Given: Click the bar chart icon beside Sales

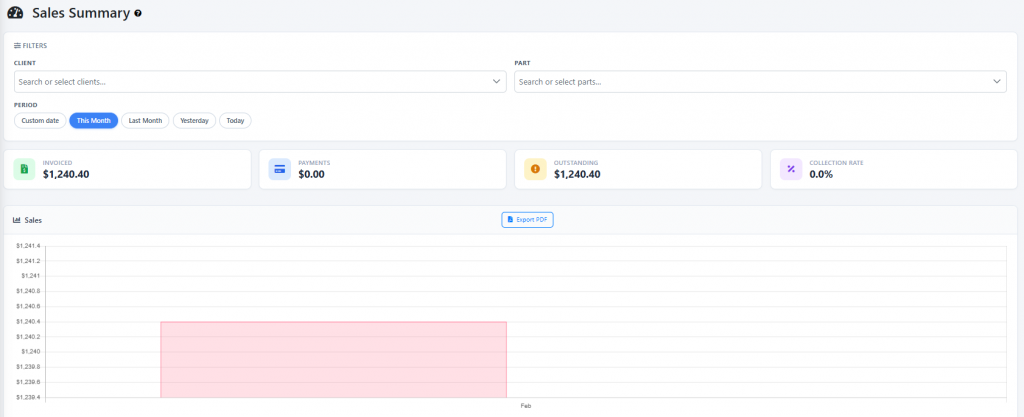Looking at the screenshot, I should click(17, 219).
